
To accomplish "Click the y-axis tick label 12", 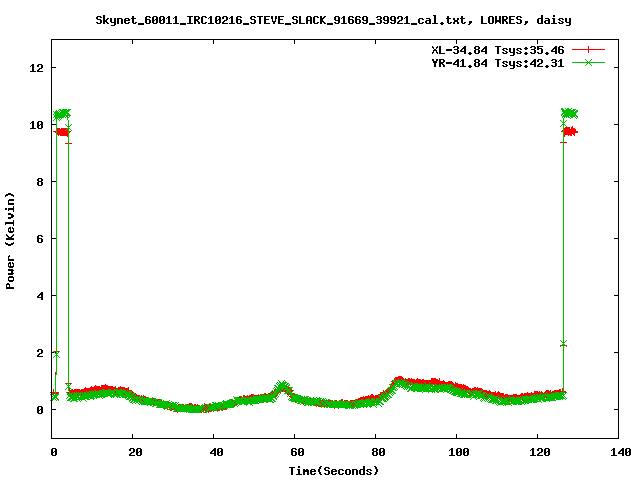I will [x=36, y=68].
